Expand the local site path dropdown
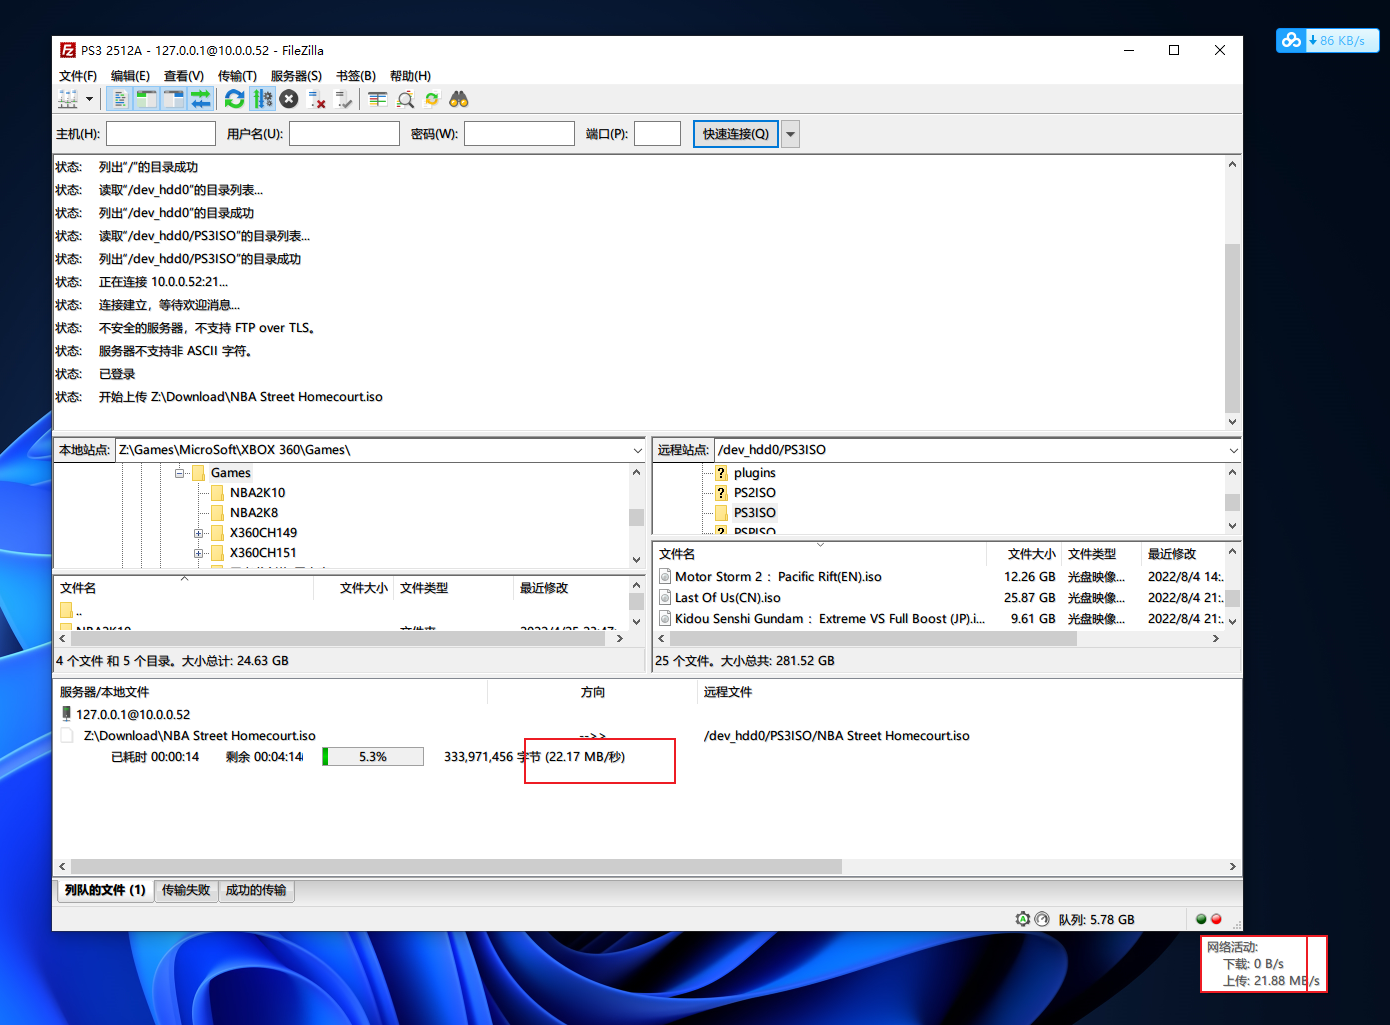Screen dimensions: 1390x1025 point(637,450)
